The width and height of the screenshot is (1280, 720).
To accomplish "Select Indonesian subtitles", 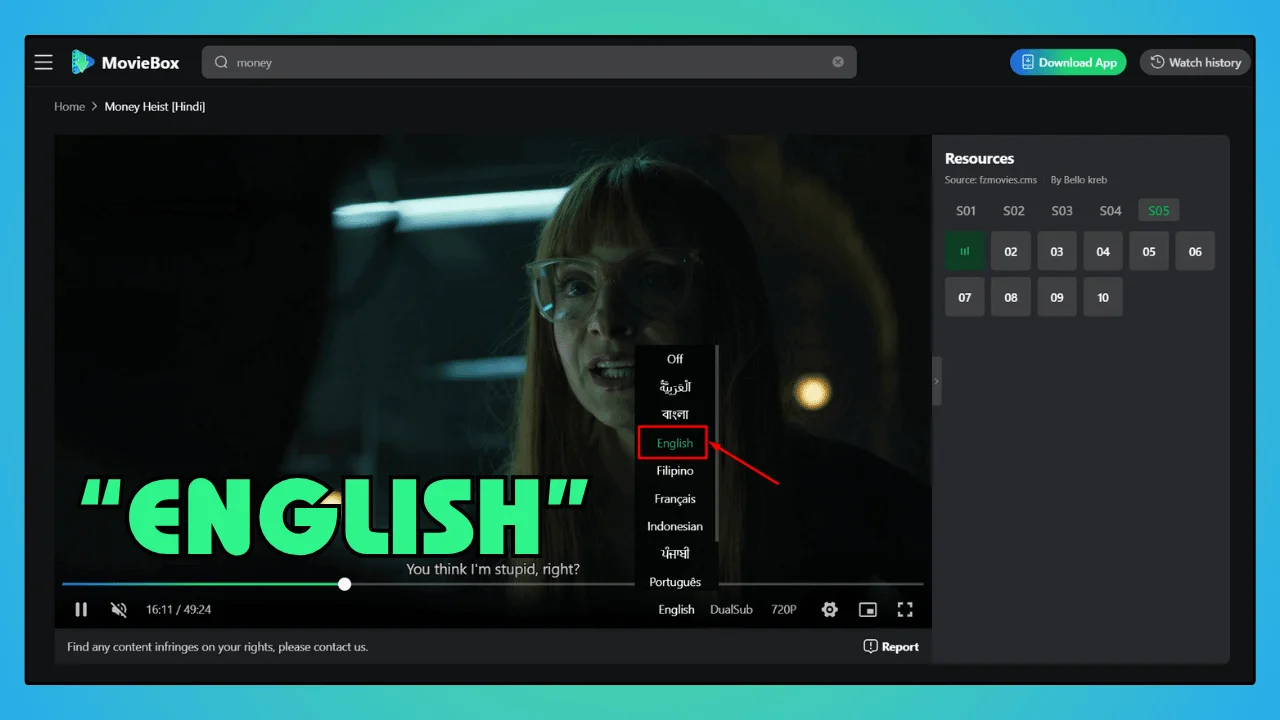I will [675, 527].
